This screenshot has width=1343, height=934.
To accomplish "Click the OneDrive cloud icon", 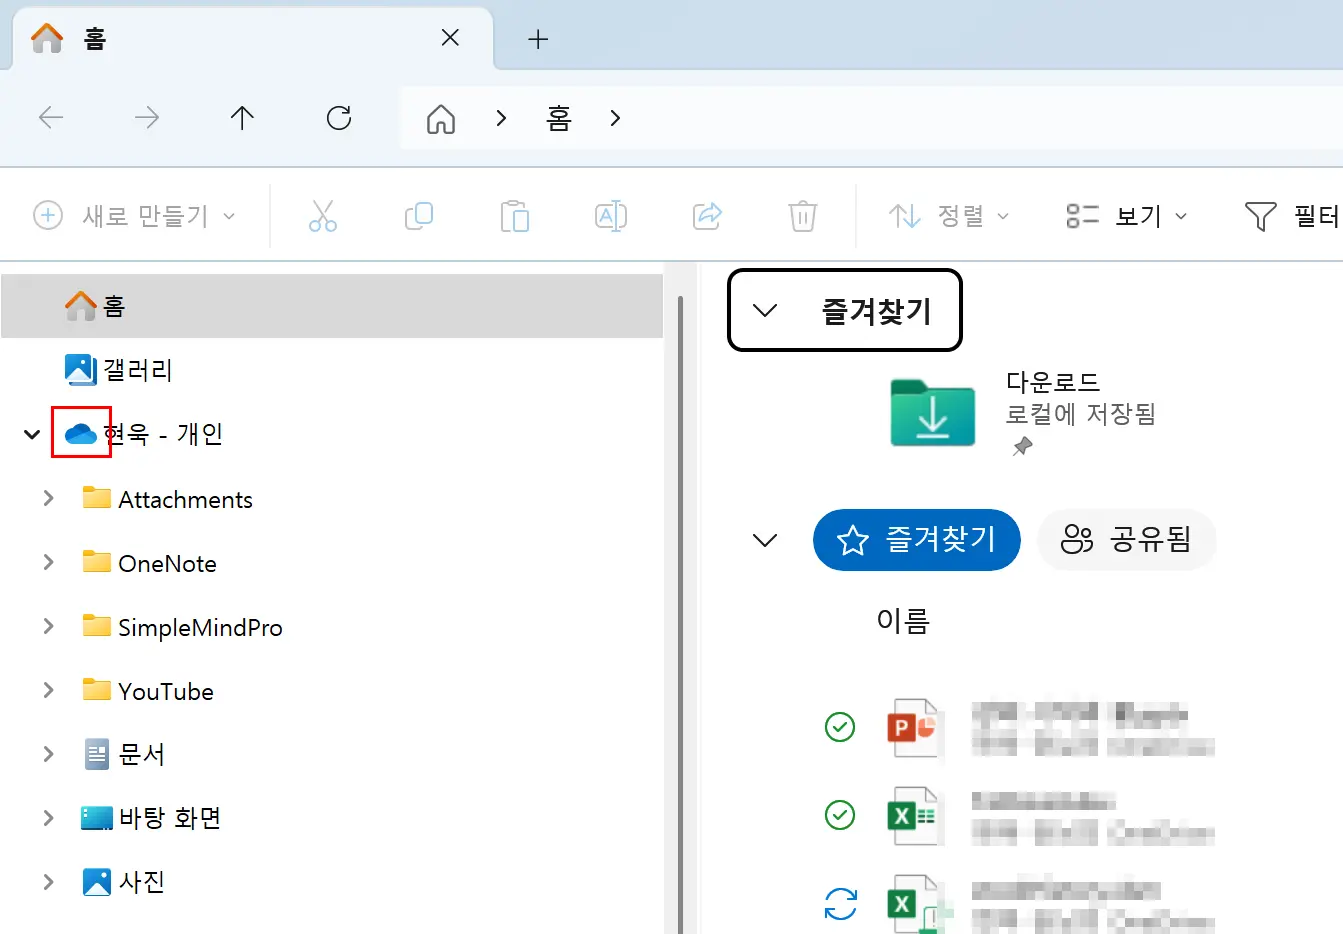I will [x=81, y=433].
